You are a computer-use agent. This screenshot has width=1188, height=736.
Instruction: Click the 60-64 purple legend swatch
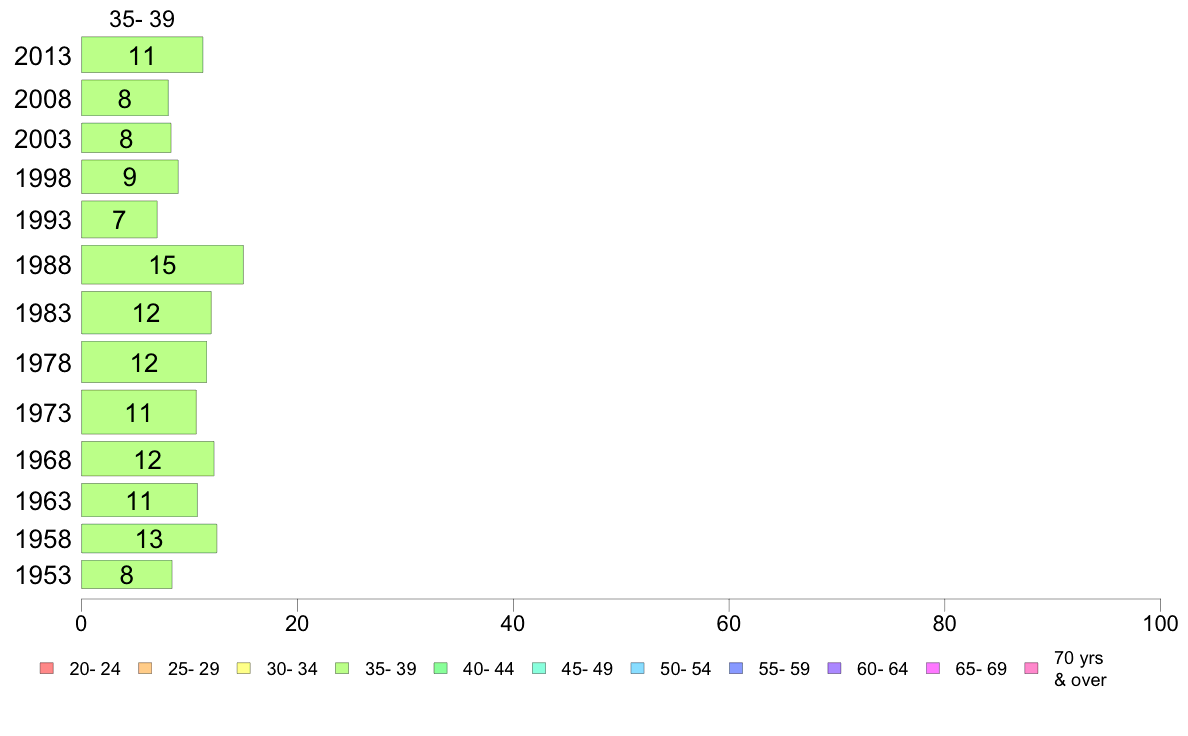pos(834,668)
